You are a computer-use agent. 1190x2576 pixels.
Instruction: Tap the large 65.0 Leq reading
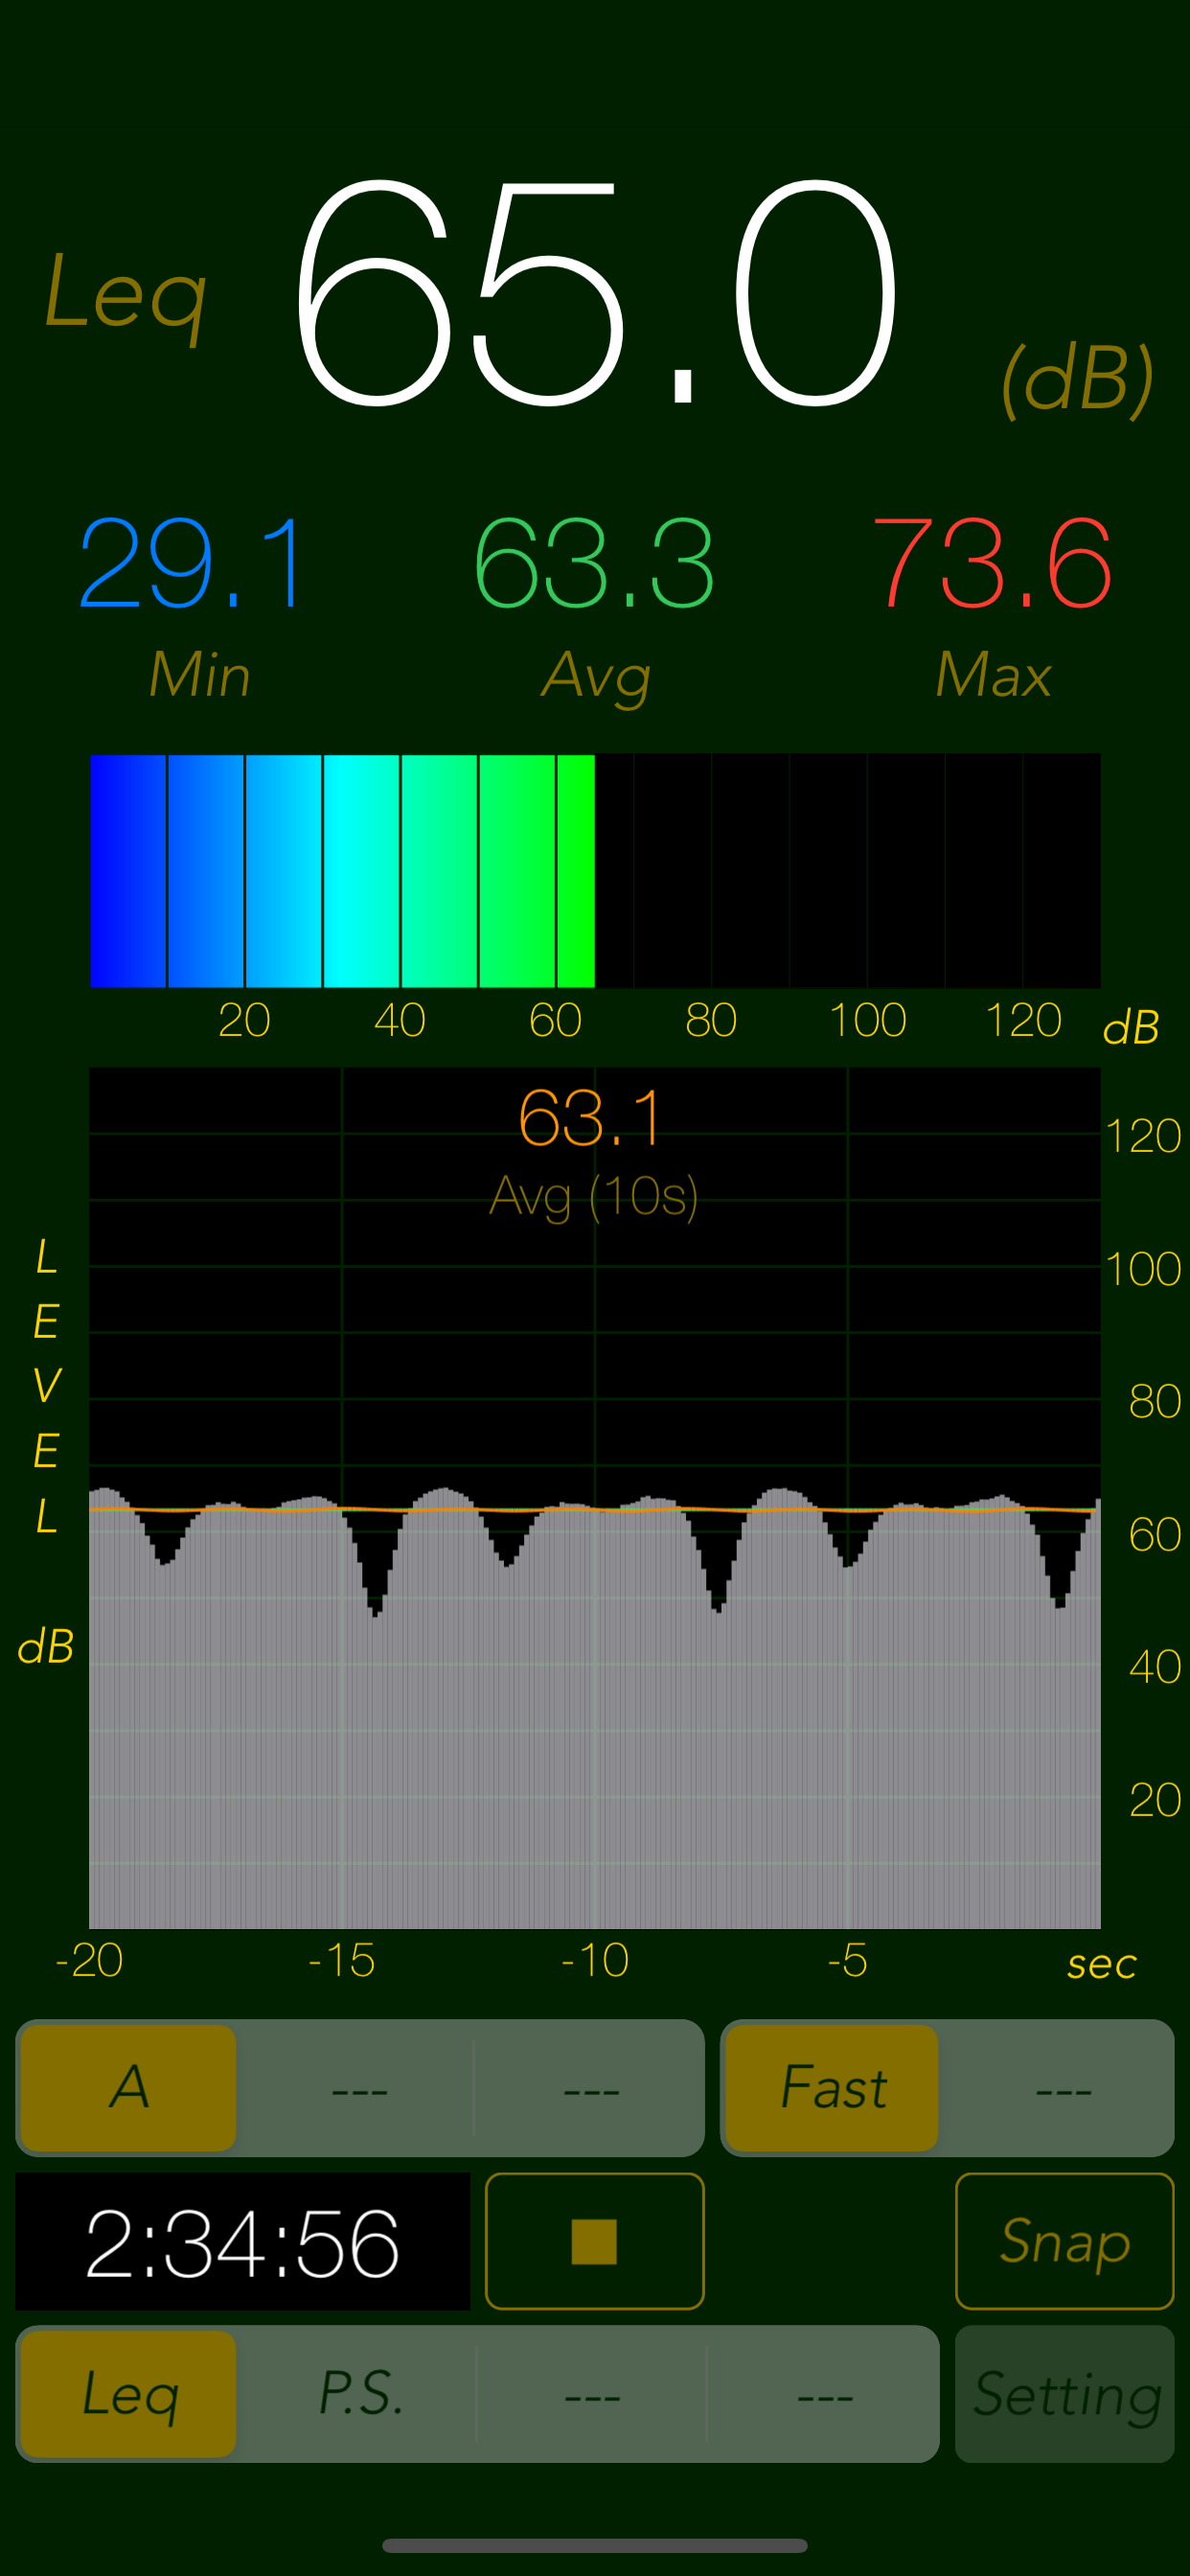click(x=595, y=295)
